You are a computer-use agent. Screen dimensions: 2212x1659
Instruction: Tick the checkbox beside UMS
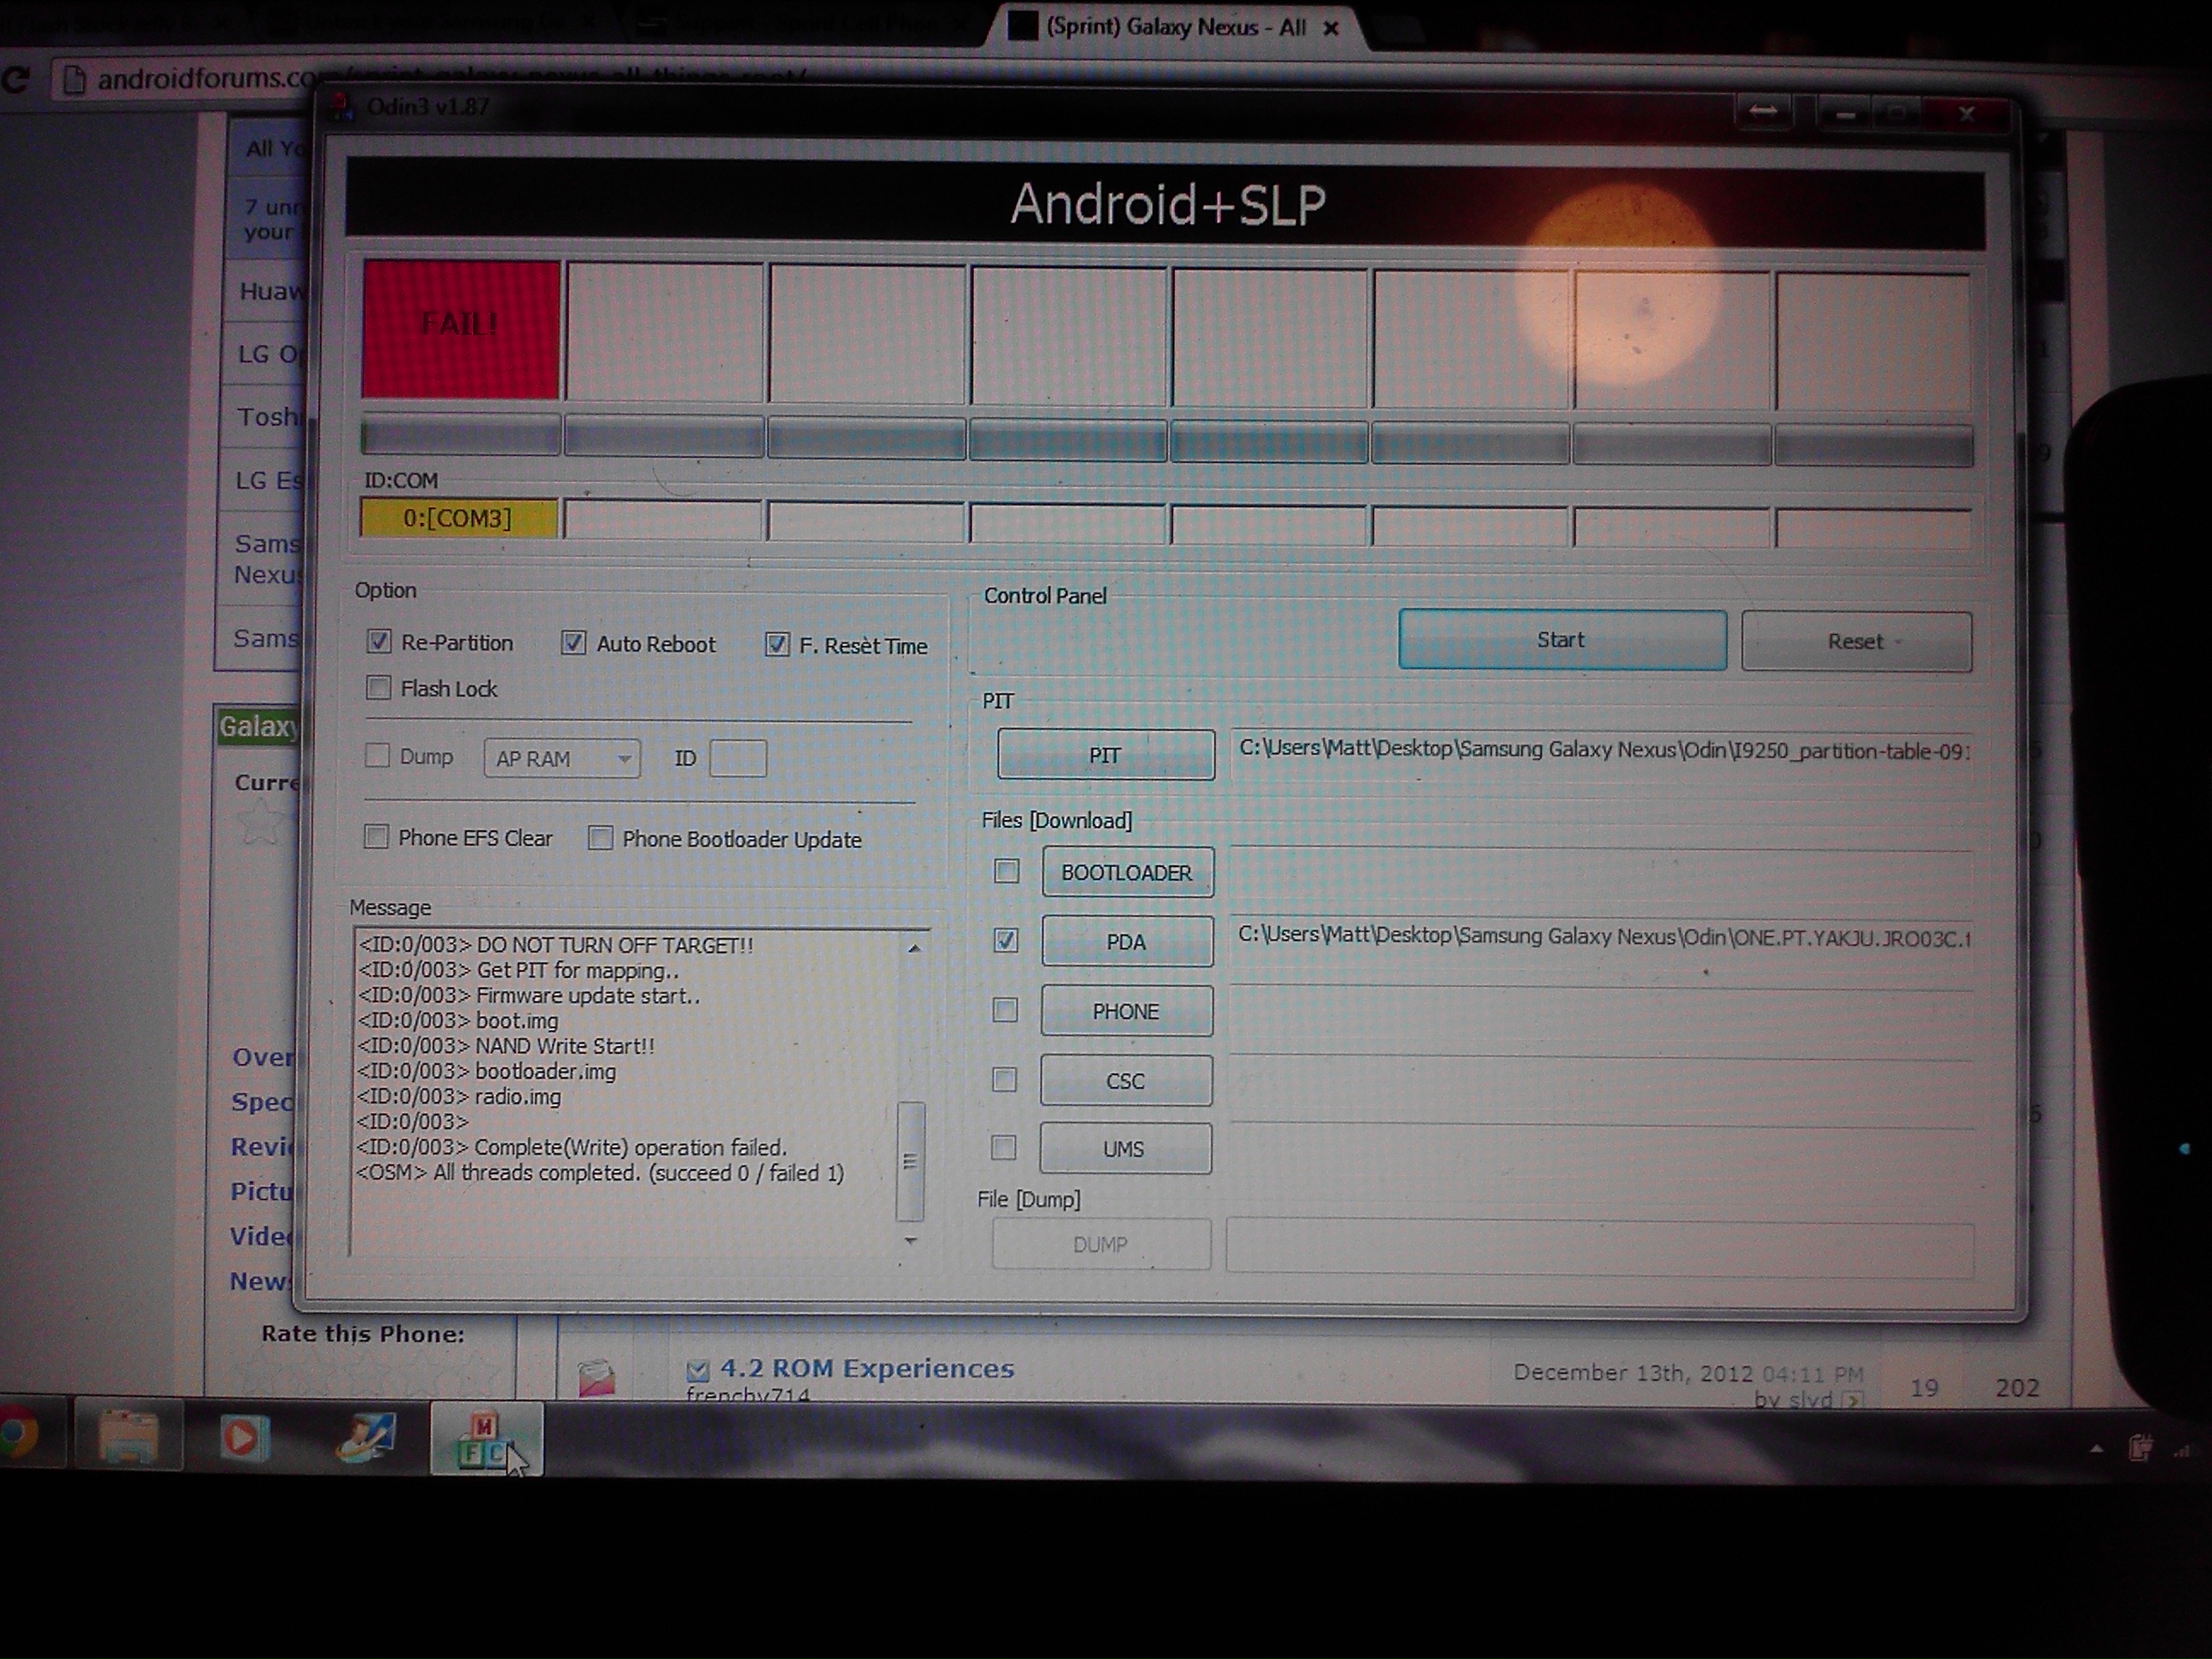1003,1148
